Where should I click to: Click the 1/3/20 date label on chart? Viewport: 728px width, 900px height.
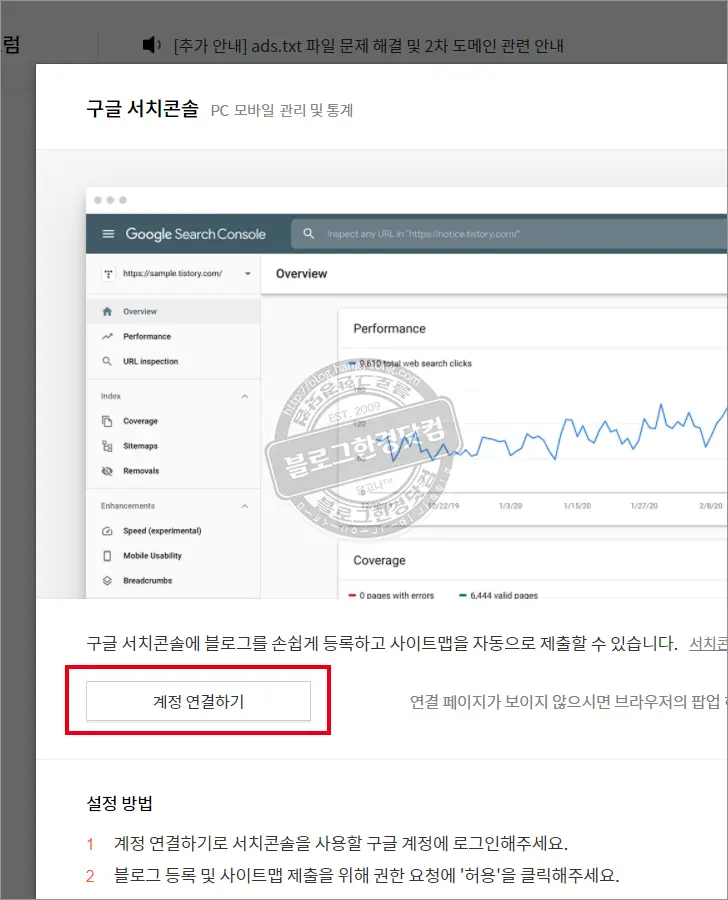click(510, 506)
